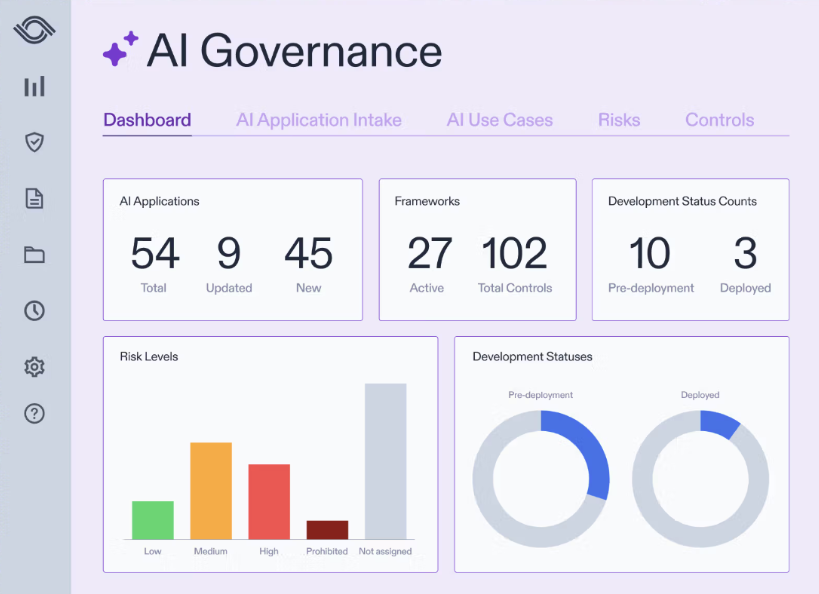The image size is (819, 594).
Task: Open the Risks tab
Action: (619, 120)
